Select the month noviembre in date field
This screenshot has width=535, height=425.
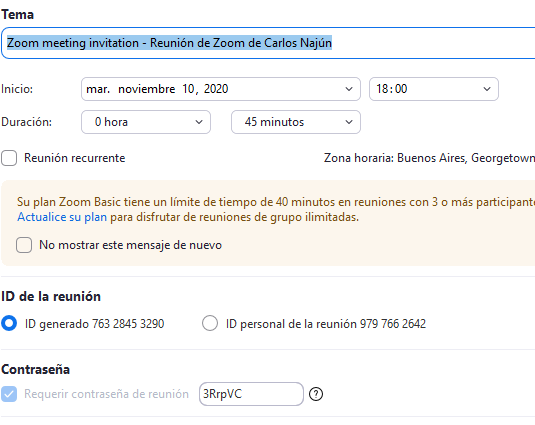tap(147, 89)
